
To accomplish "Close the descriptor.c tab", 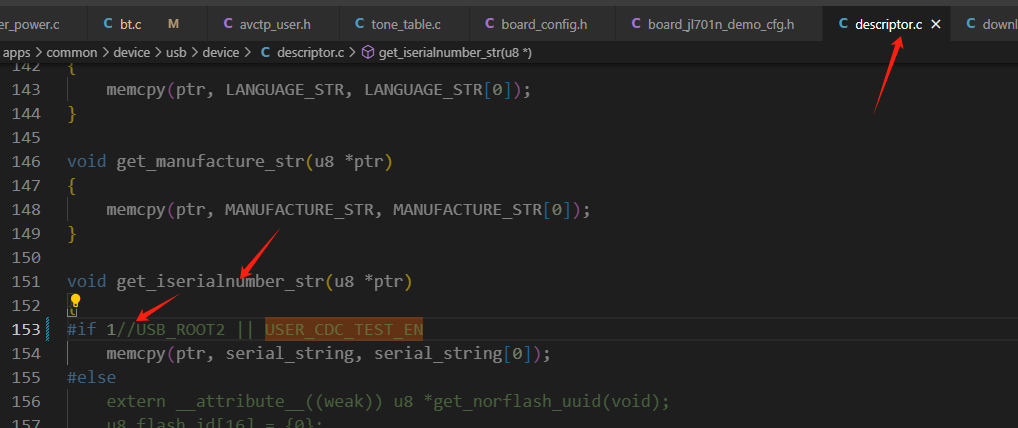I will 936,25.
